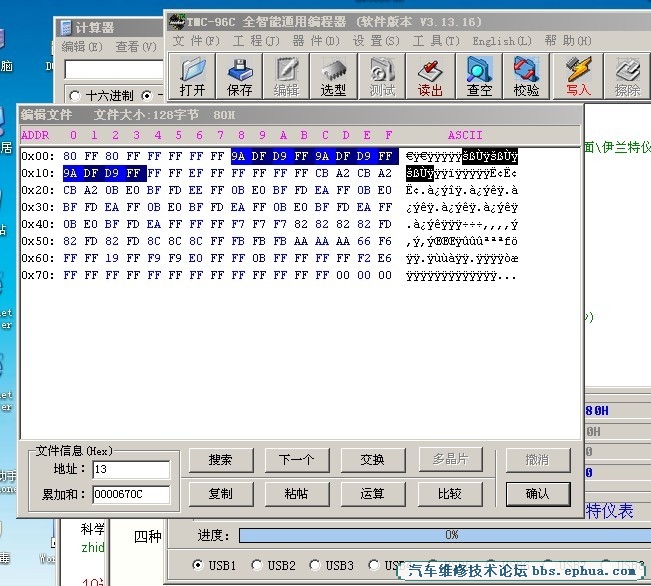Click the 0x30 address row label
This screenshot has height=586, width=651.
[38, 207]
